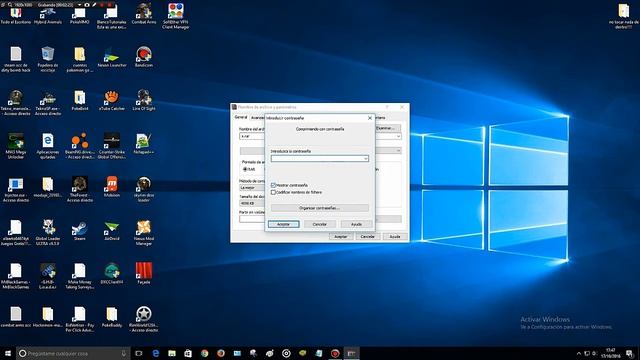Focus the Introduzca la contraseña input box
The height and width of the screenshot is (360, 640).
(x=320, y=158)
